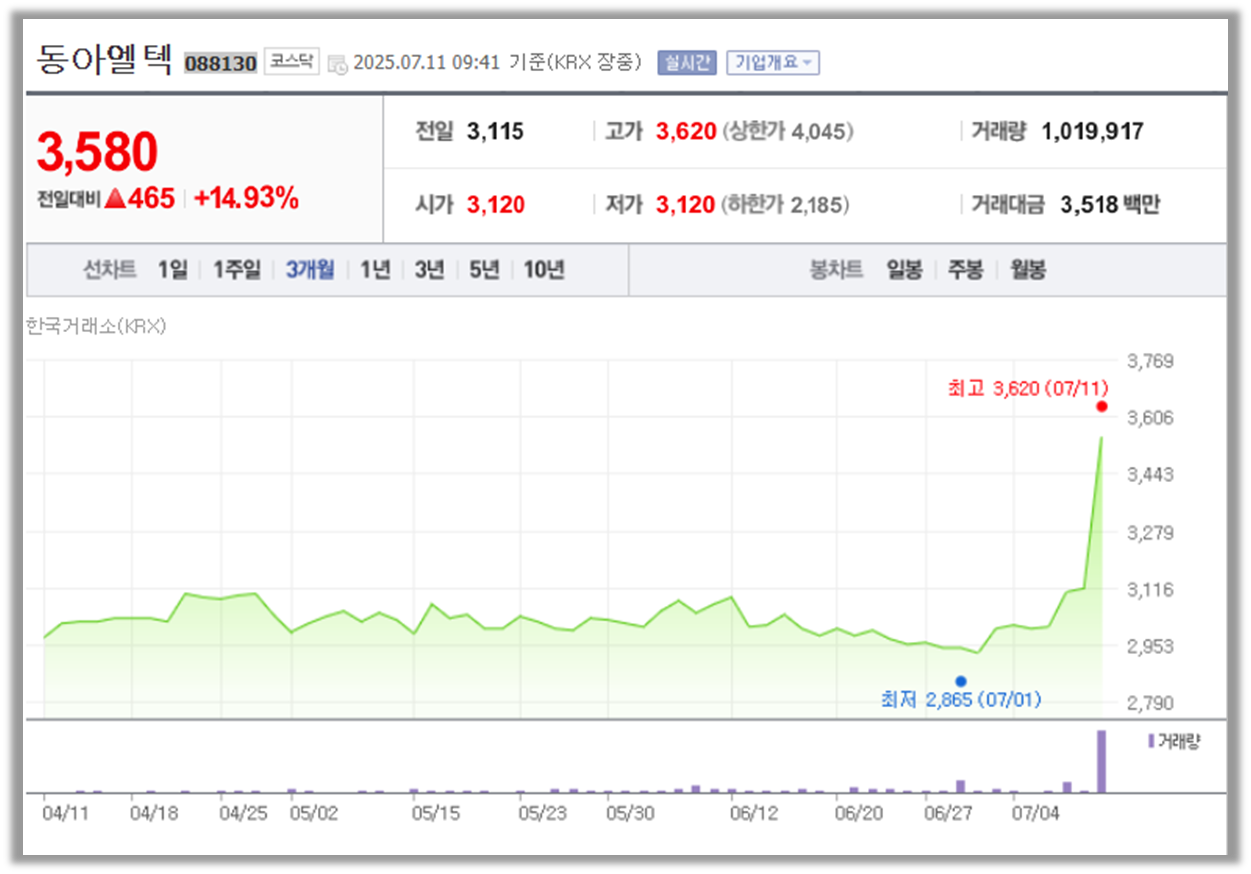Screen dimensions: 1251x874
Task: Click the 코스닥 market label
Action: pyautogui.click(x=291, y=62)
